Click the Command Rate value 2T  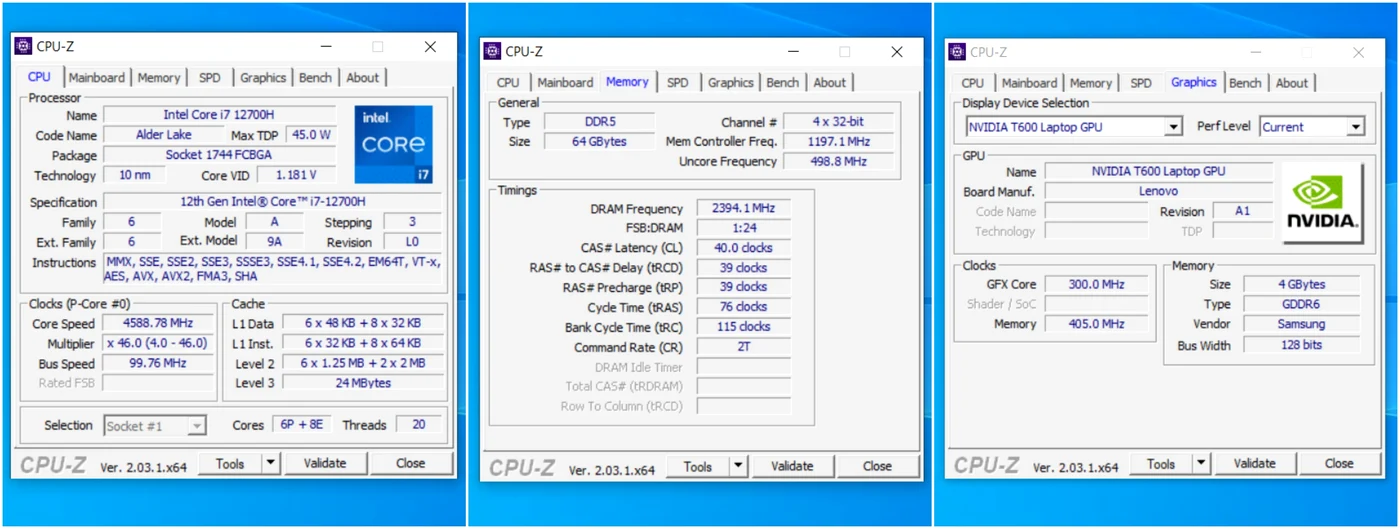pyautogui.click(x=743, y=347)
